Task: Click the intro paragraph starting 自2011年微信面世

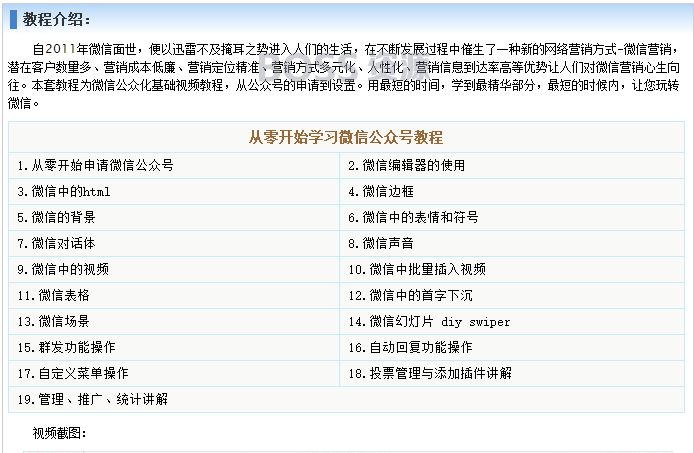Action: click(343, 76)
